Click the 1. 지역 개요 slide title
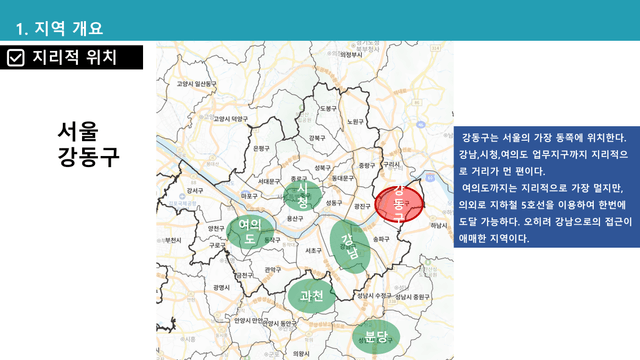This screenshot has width=640, height=360. tap(59, 28)
